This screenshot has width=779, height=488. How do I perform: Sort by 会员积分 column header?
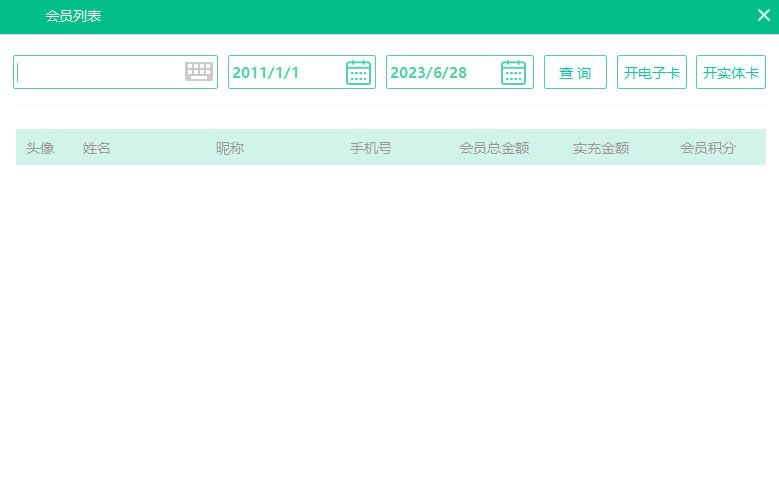[x=708, y=148]
